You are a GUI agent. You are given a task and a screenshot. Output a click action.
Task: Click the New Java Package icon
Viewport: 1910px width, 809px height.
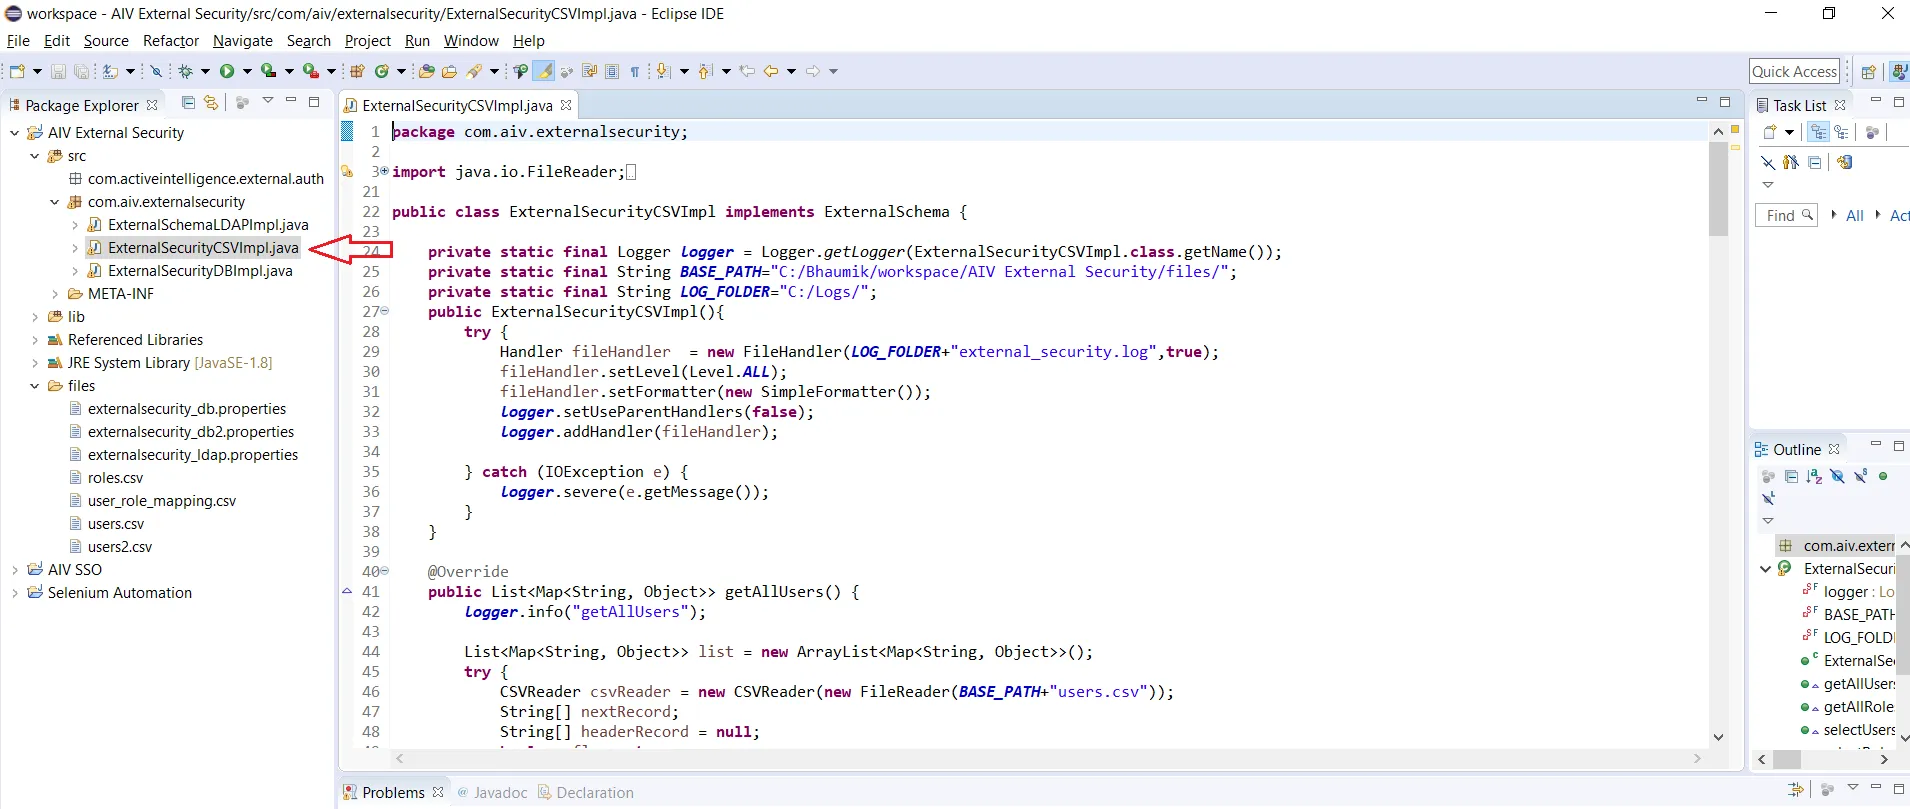click(x=357, y=71)
